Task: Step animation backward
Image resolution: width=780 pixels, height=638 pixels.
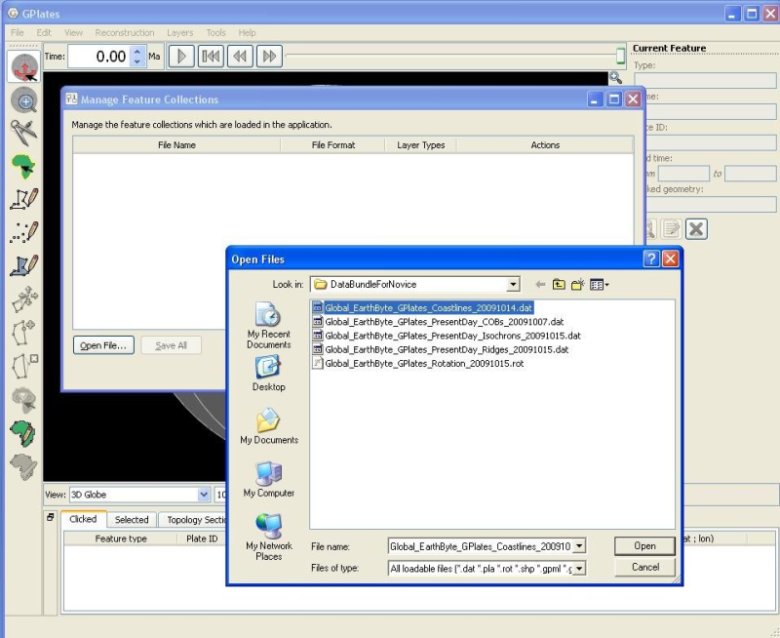Action: (x=240, y=56)
